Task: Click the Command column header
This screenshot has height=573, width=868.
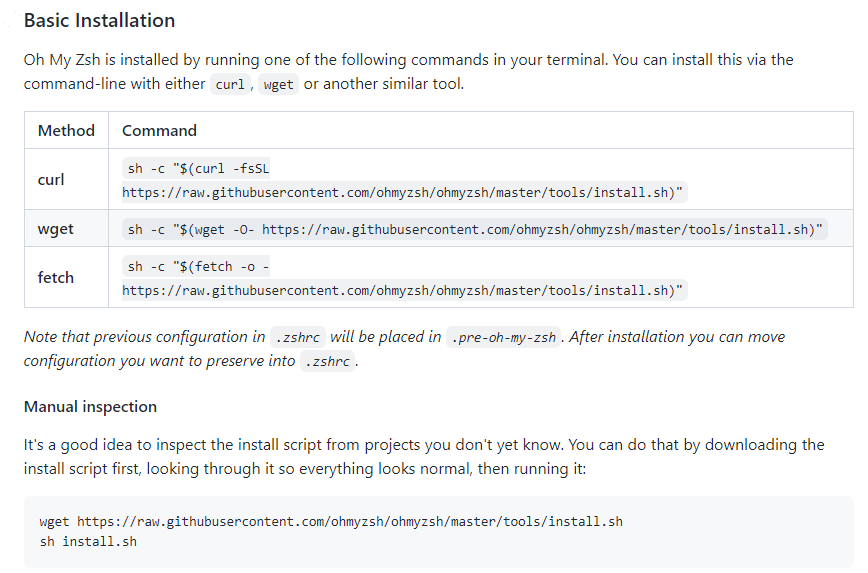Action: tap(159, 130)
